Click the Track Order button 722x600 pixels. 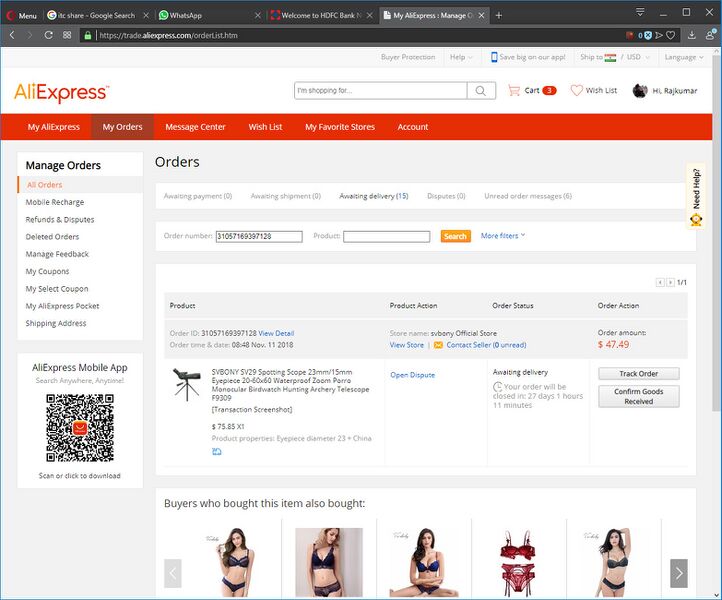[639, 373]
